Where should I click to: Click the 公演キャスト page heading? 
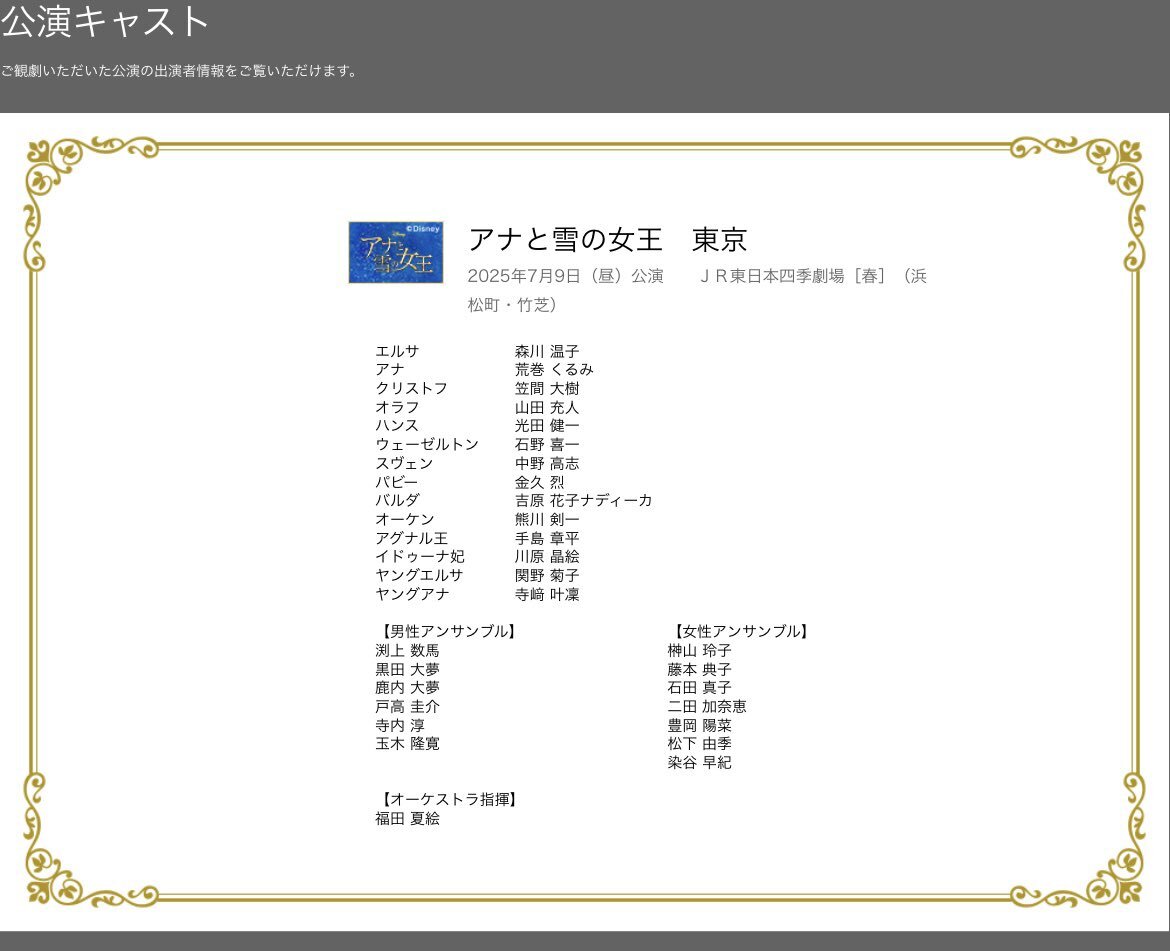tap(105, 21)
